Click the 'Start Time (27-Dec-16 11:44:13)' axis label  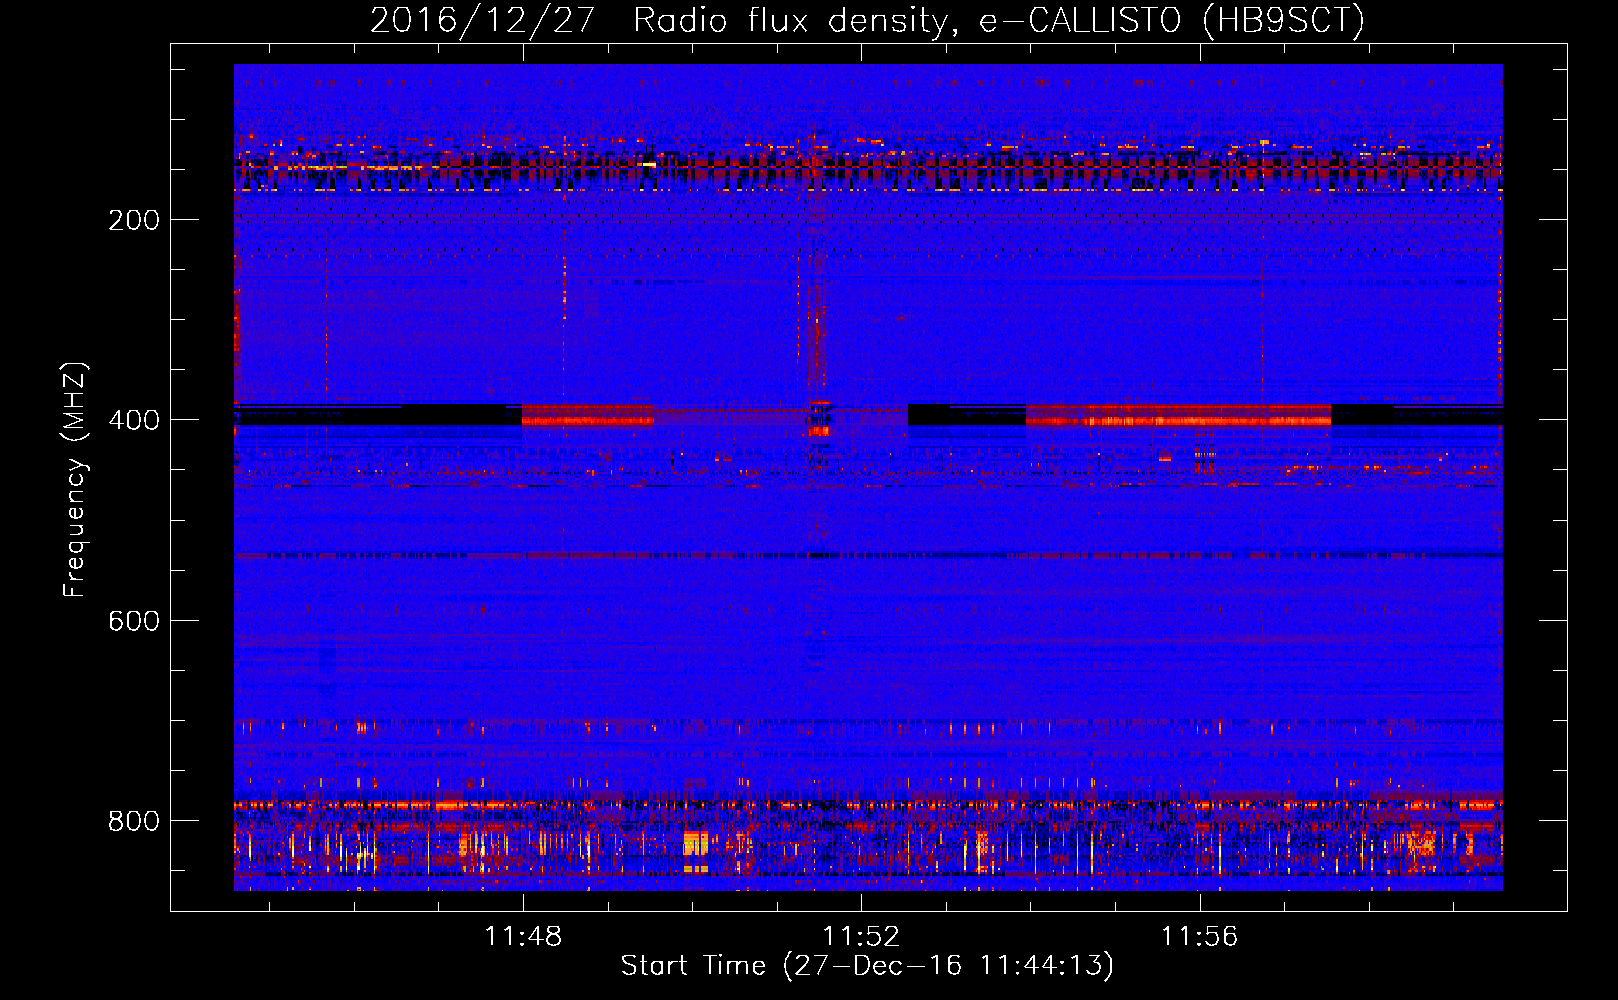coord(867,966)
